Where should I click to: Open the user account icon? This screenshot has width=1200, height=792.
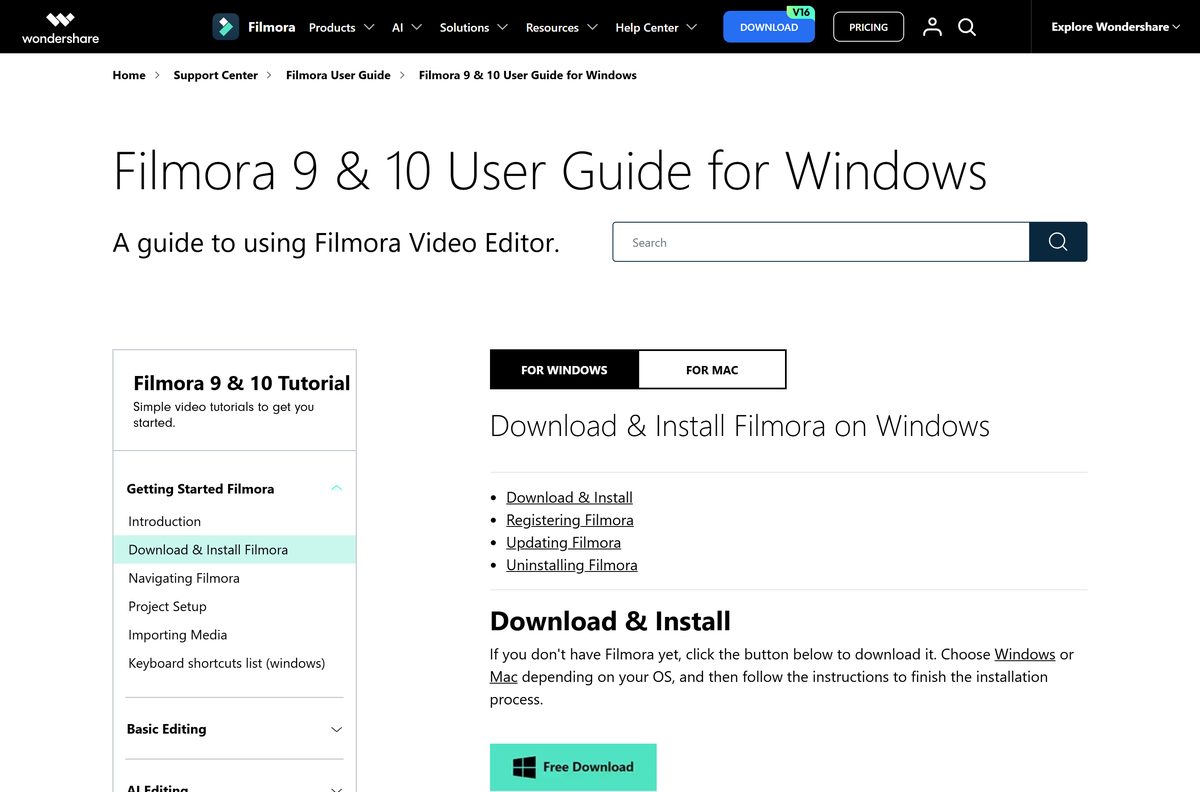(x=932, y=27)
